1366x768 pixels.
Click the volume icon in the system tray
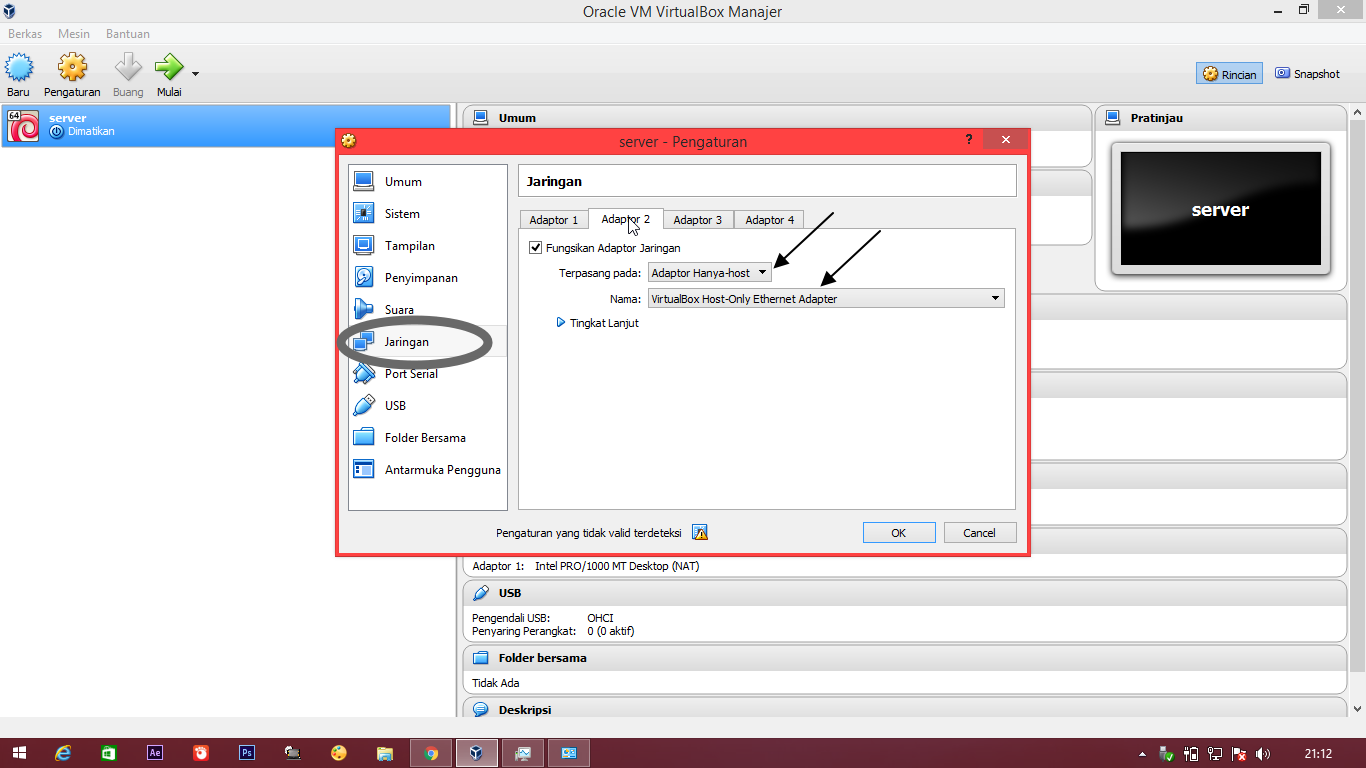pos(1263,754)
